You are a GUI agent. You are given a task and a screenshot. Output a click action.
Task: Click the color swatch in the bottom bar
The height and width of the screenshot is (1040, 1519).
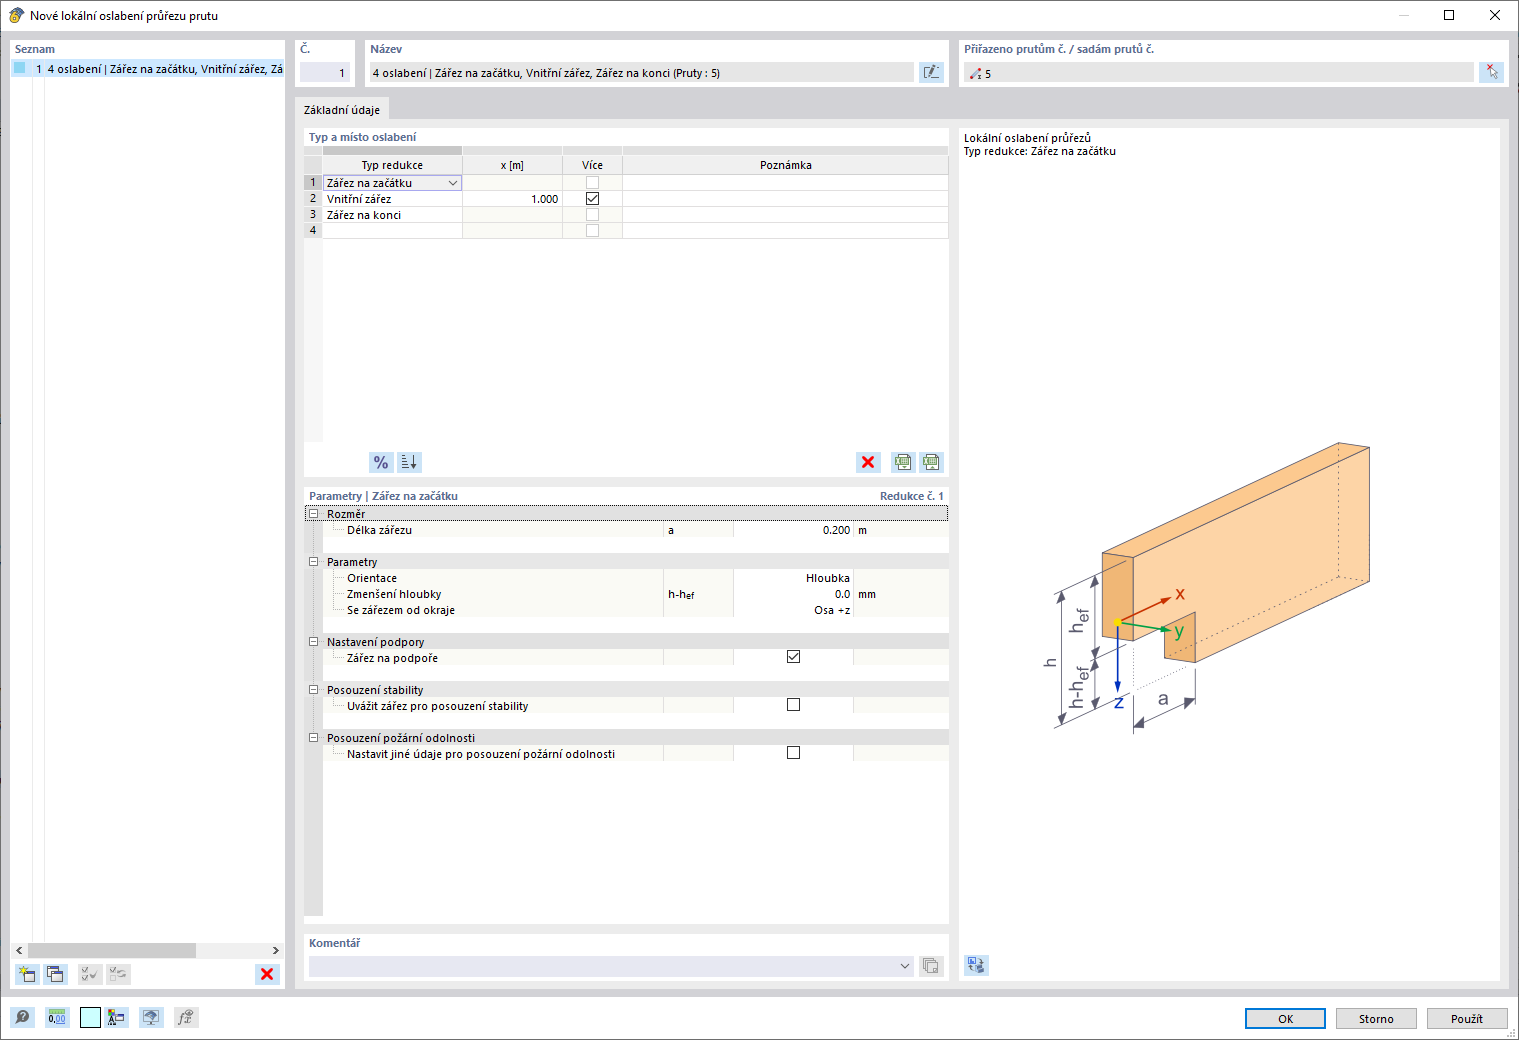pyautogui.click(x=90, y=1018)
